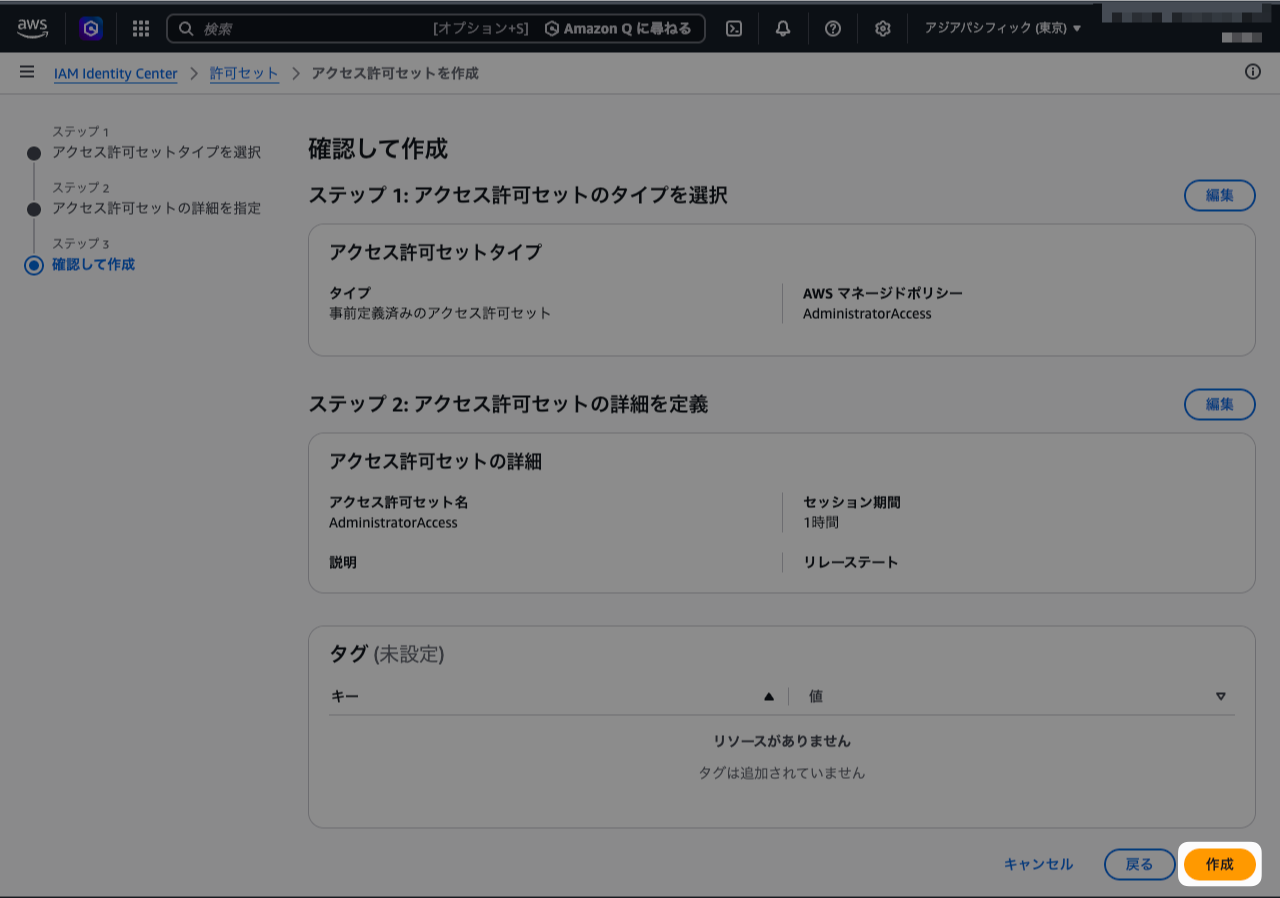Click 戻る to go back
1280x898 pixels.
pyautogui.click(x=1140, y=864)
